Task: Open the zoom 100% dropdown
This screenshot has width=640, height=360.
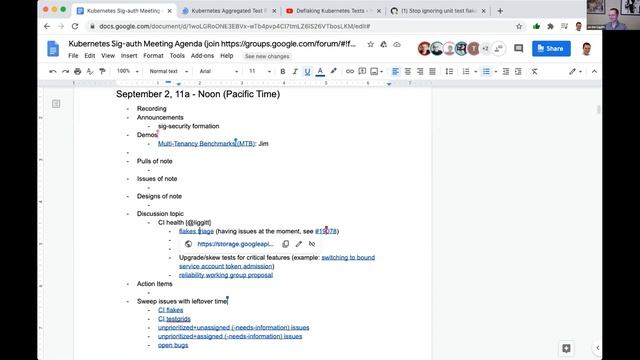Action: 127,71
